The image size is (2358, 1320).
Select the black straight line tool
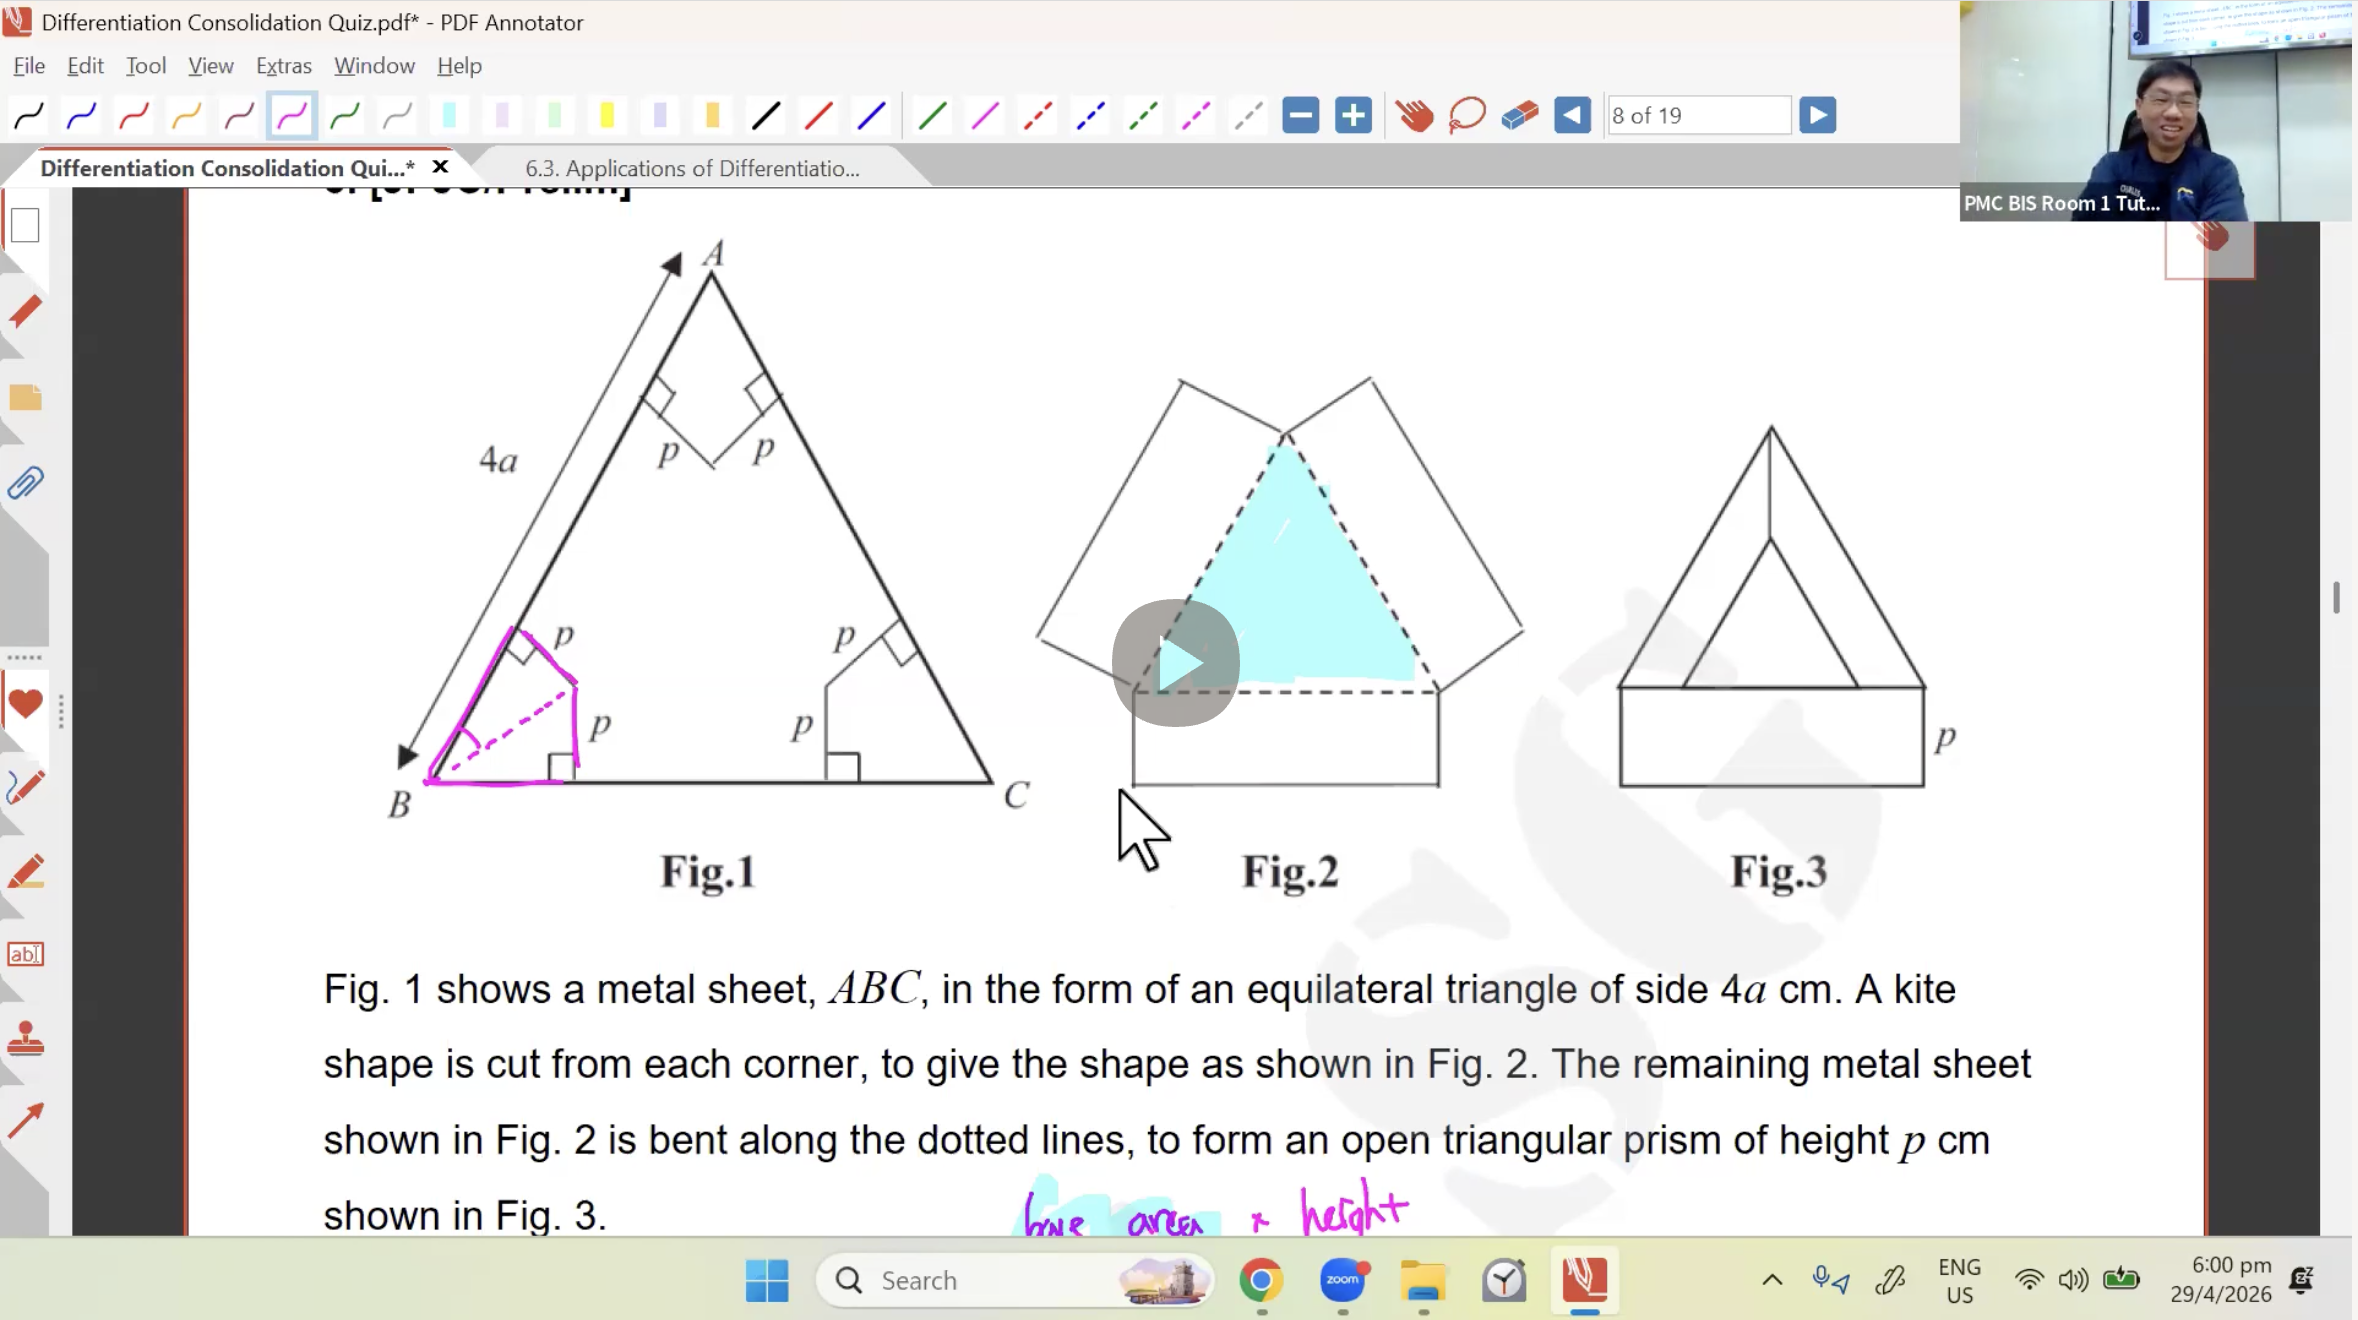[x=766, y=116]
